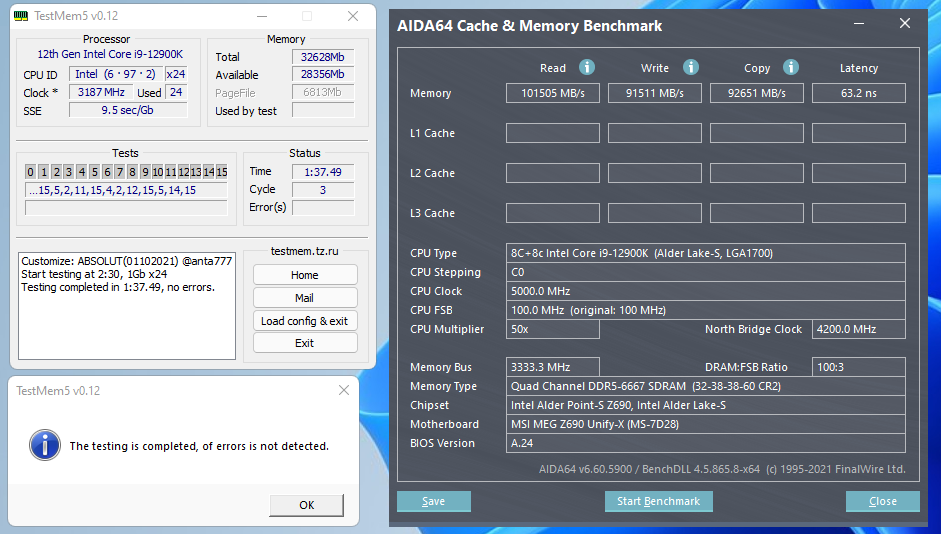
Task: Click the processor name i9-12900K in TestMem5
Action: pos(110,54)
